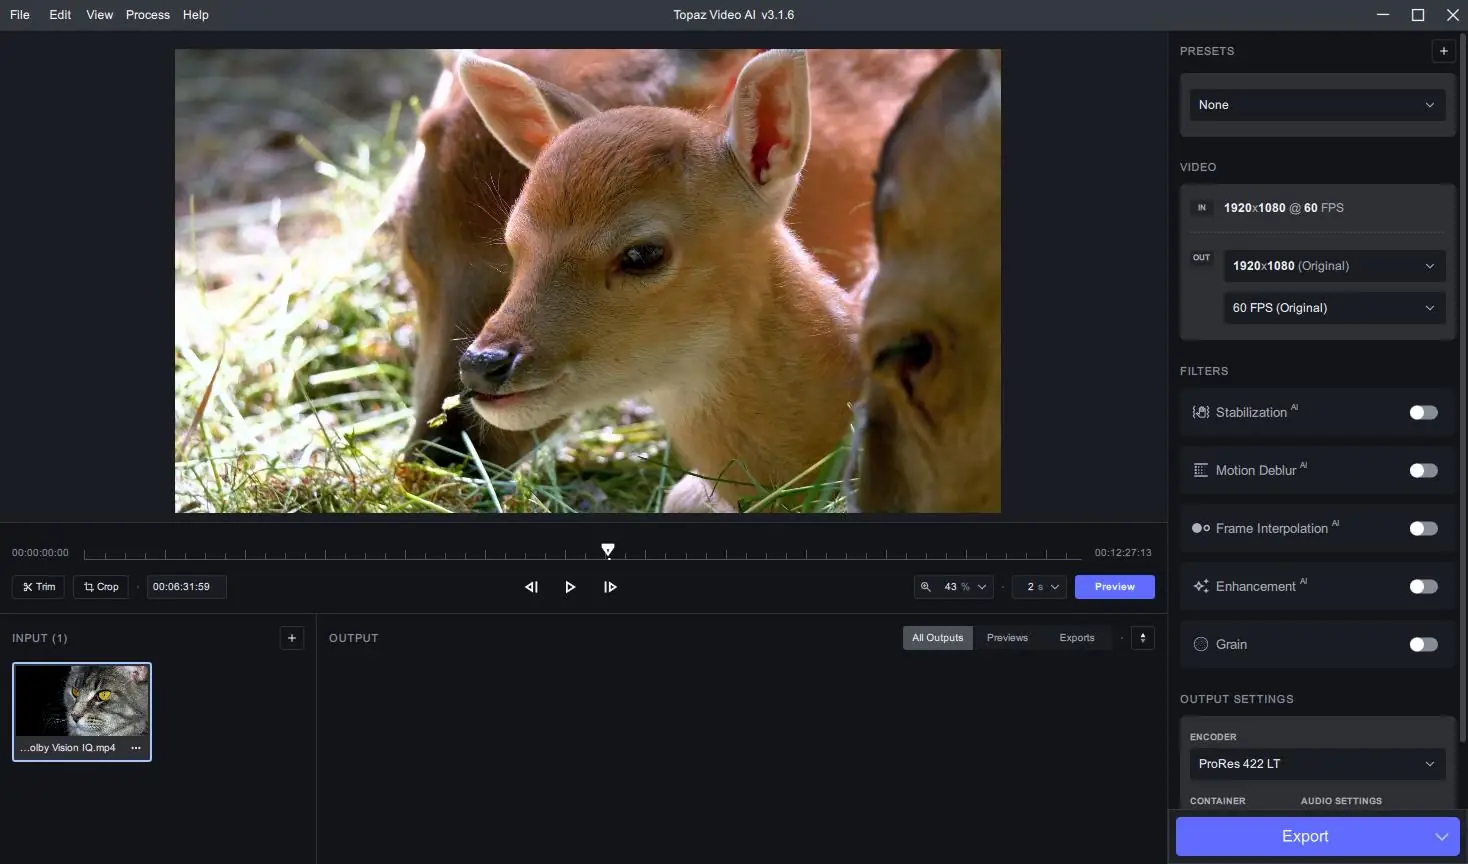The width and height of the screenshot is (1468, 864).
Task: Open the Edit menu
Action: coord(60,15)
